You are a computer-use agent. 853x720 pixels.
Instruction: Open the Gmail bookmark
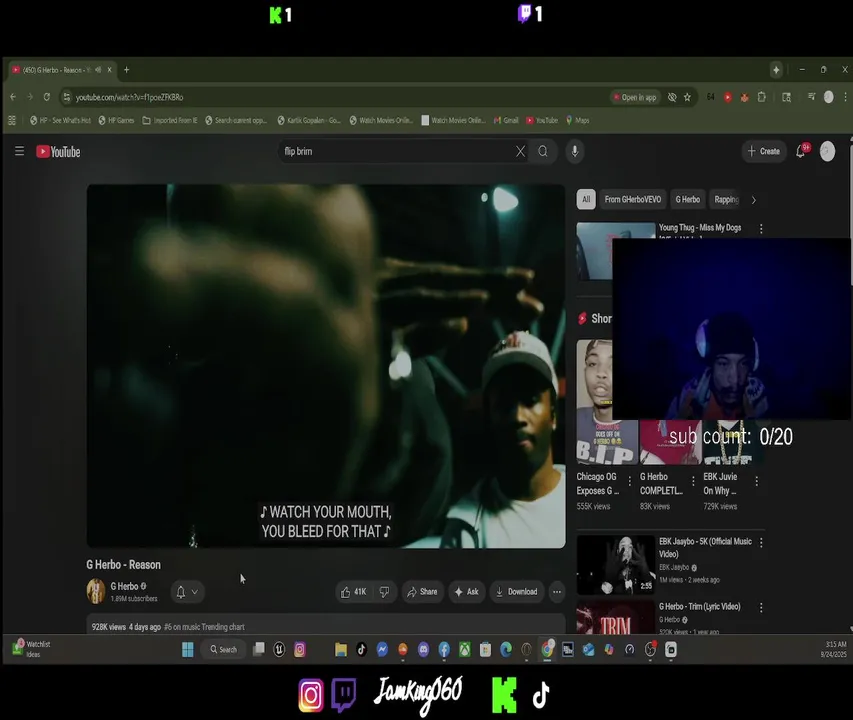coord(506,120)
